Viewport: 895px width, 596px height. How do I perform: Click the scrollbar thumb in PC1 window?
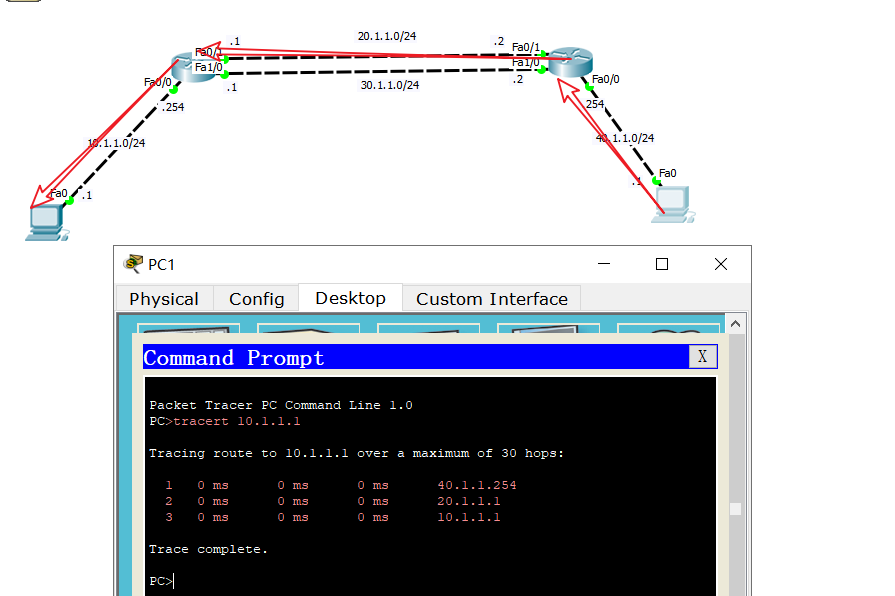[736, 509]
